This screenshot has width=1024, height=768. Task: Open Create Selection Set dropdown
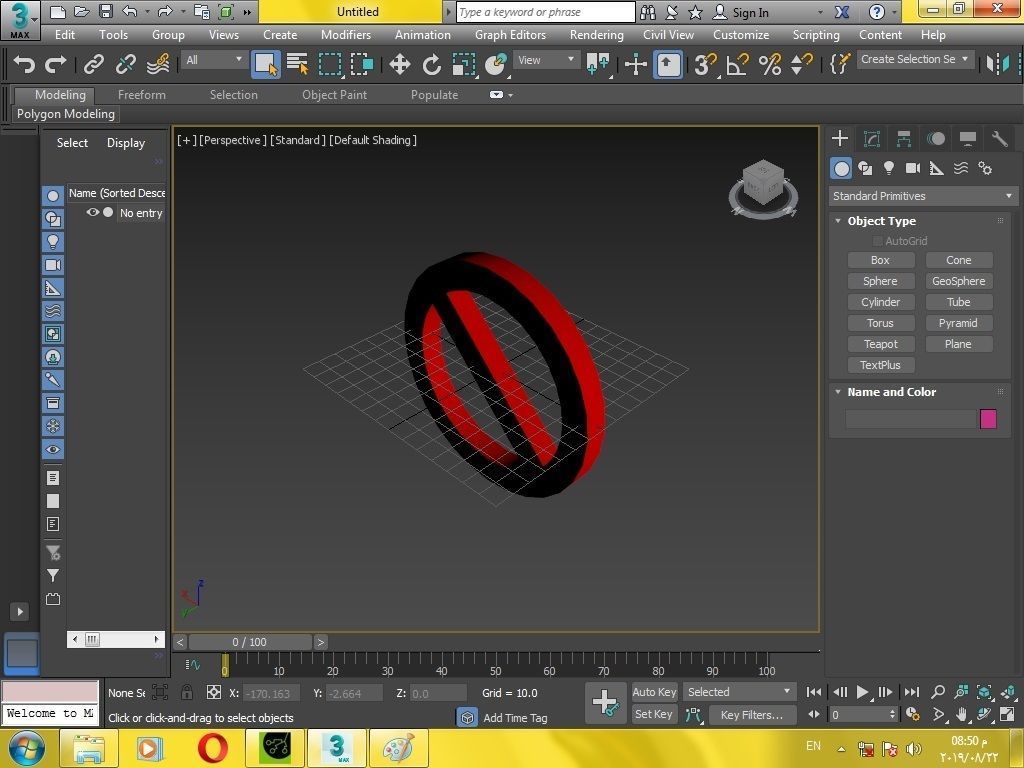915,59
